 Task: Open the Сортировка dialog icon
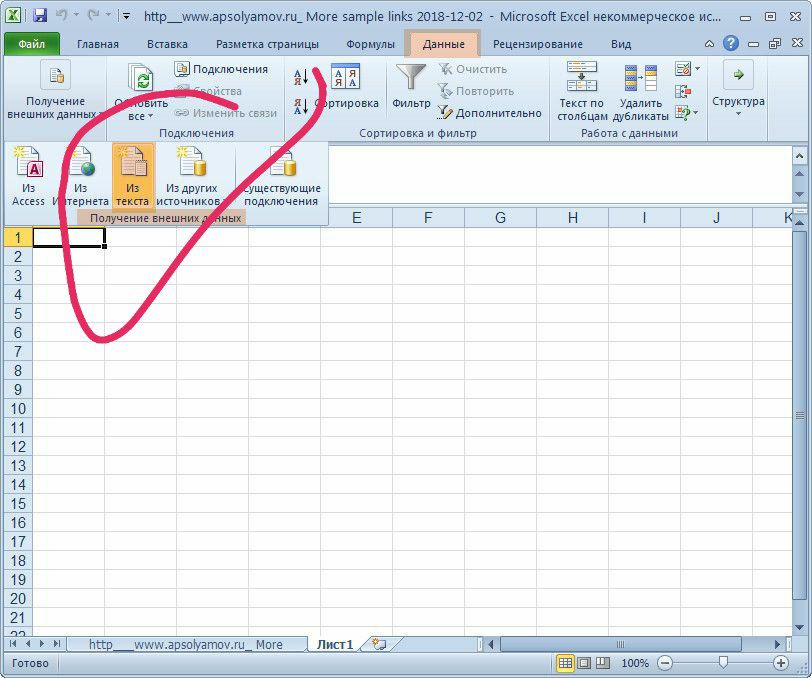345,77
